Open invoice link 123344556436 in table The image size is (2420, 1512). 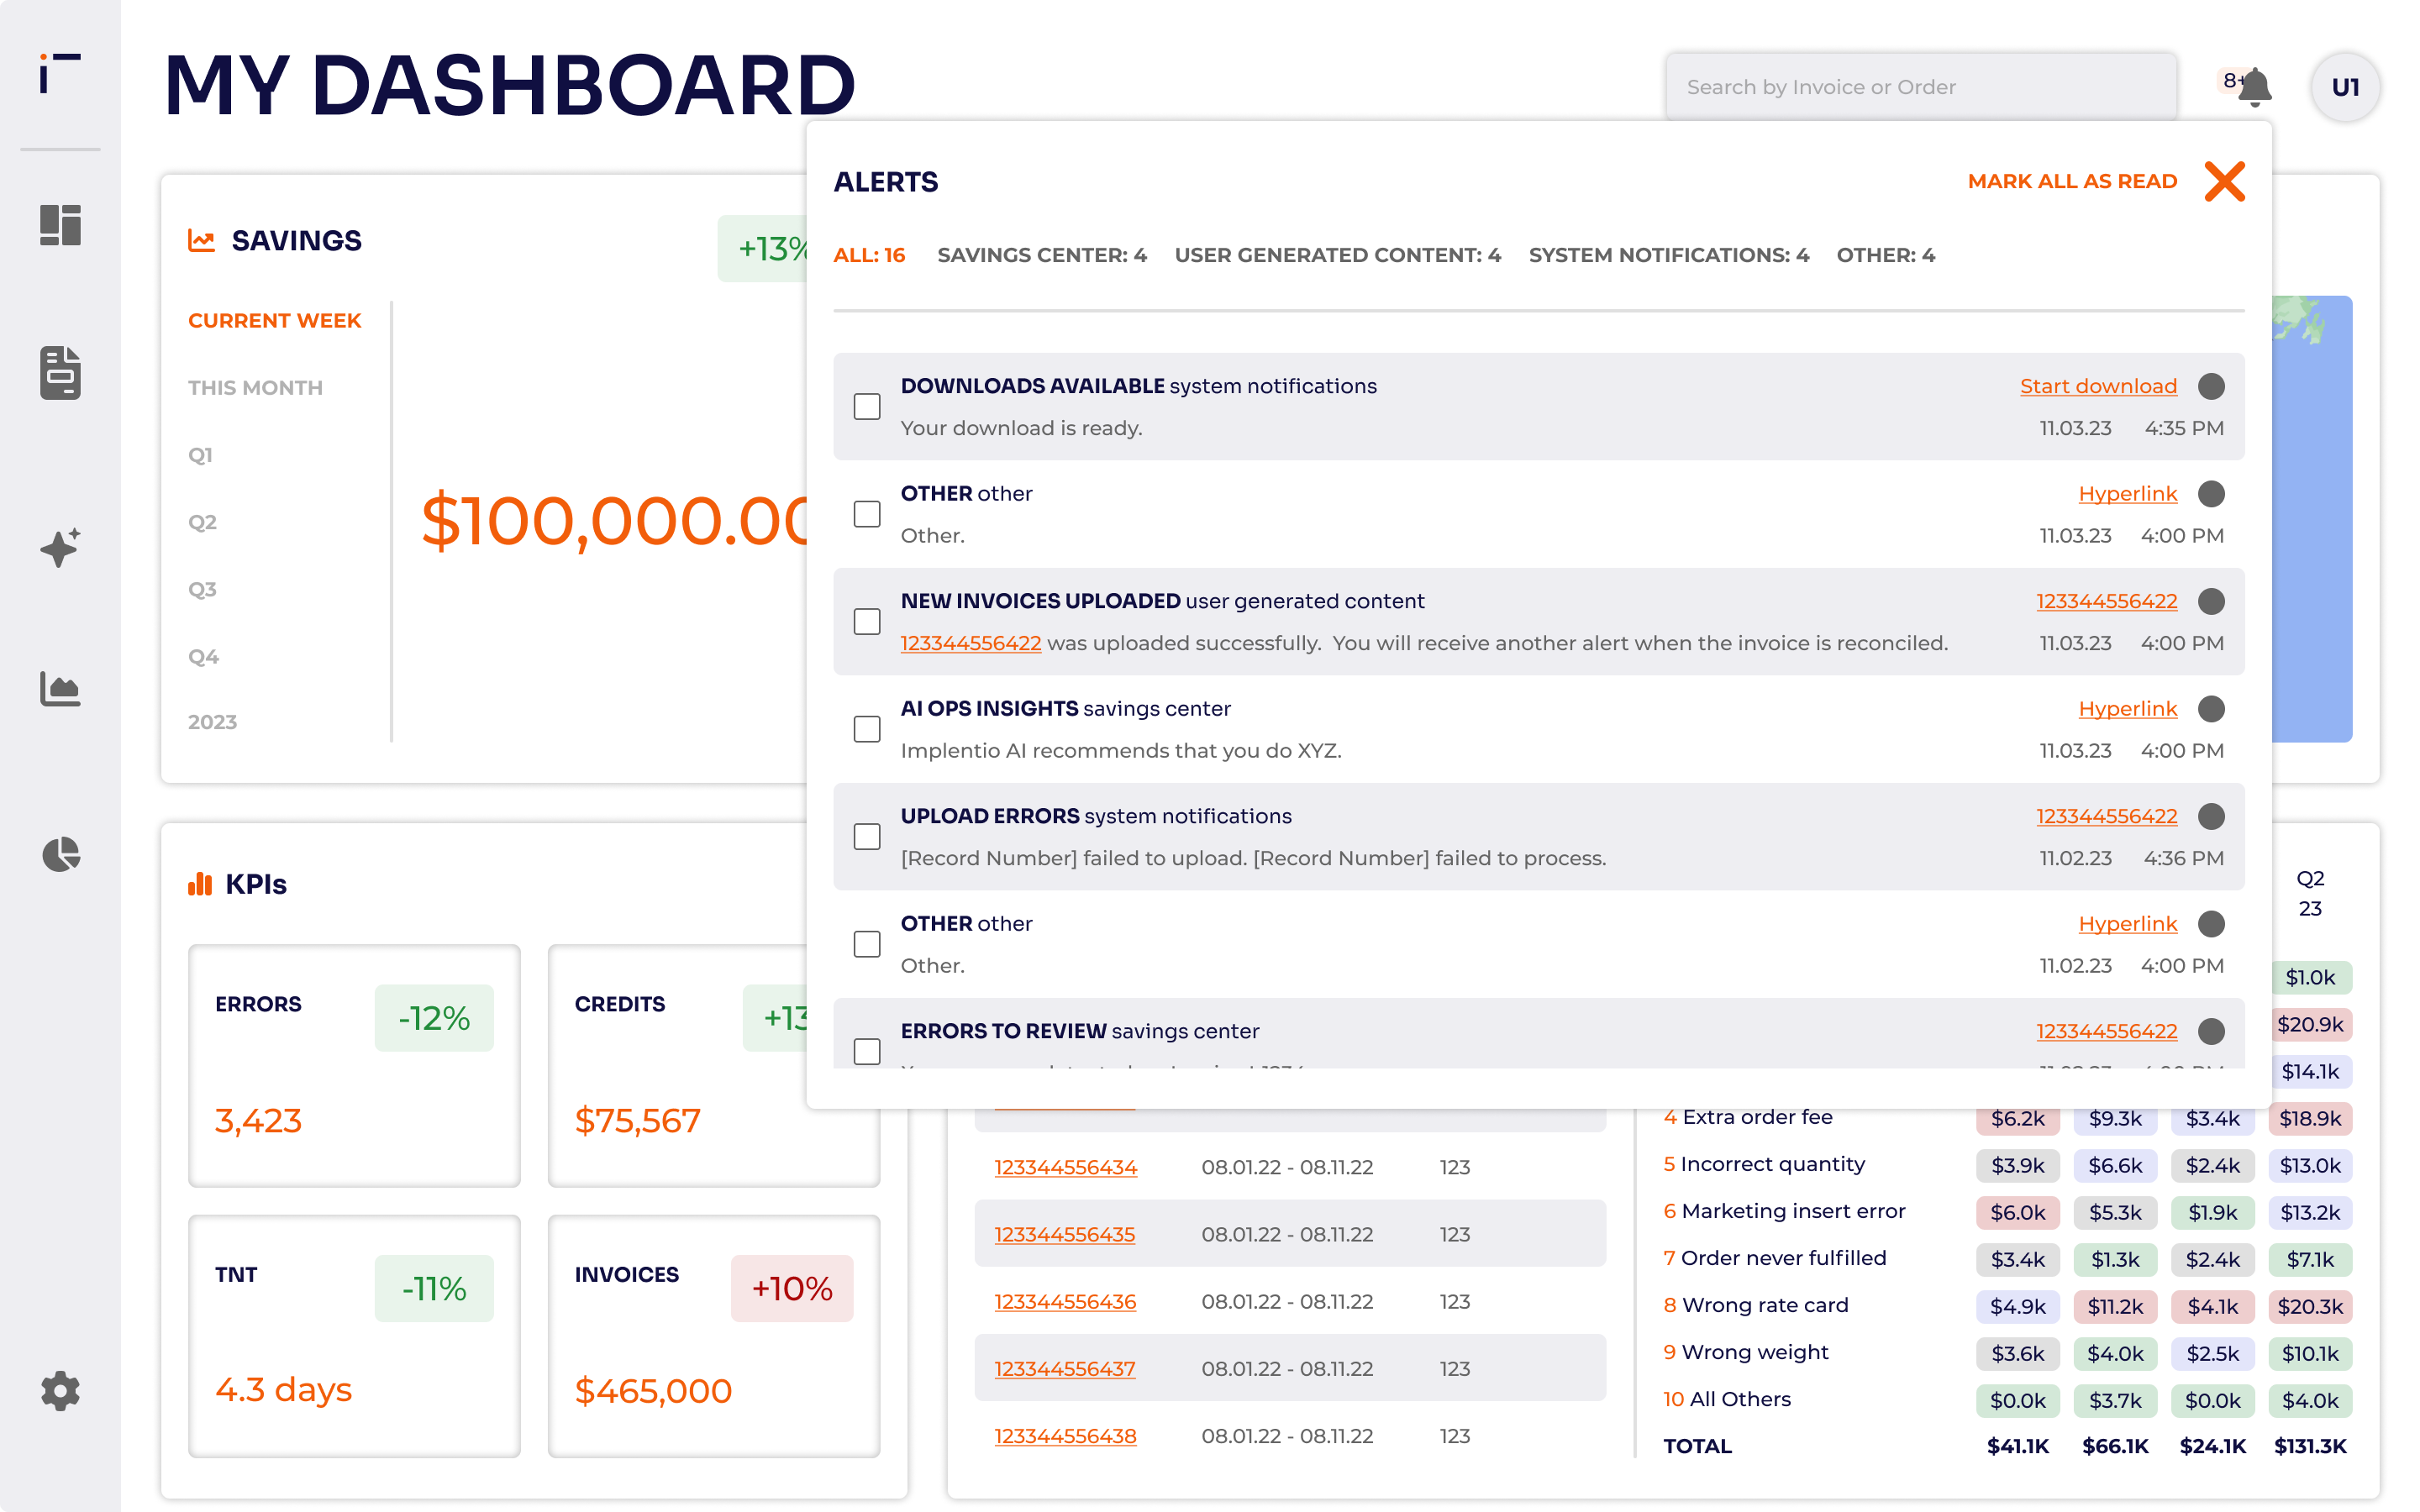(x=1064, y=1301)
